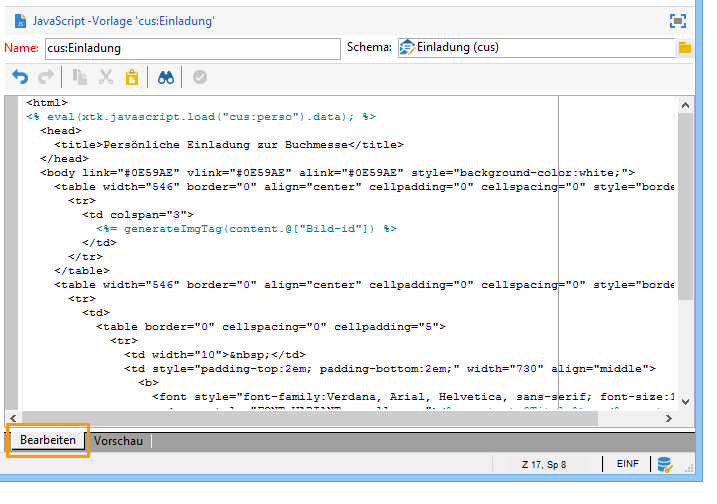Click the '<head>' opening tag line
Screen dimensions: 717x504
61,130
